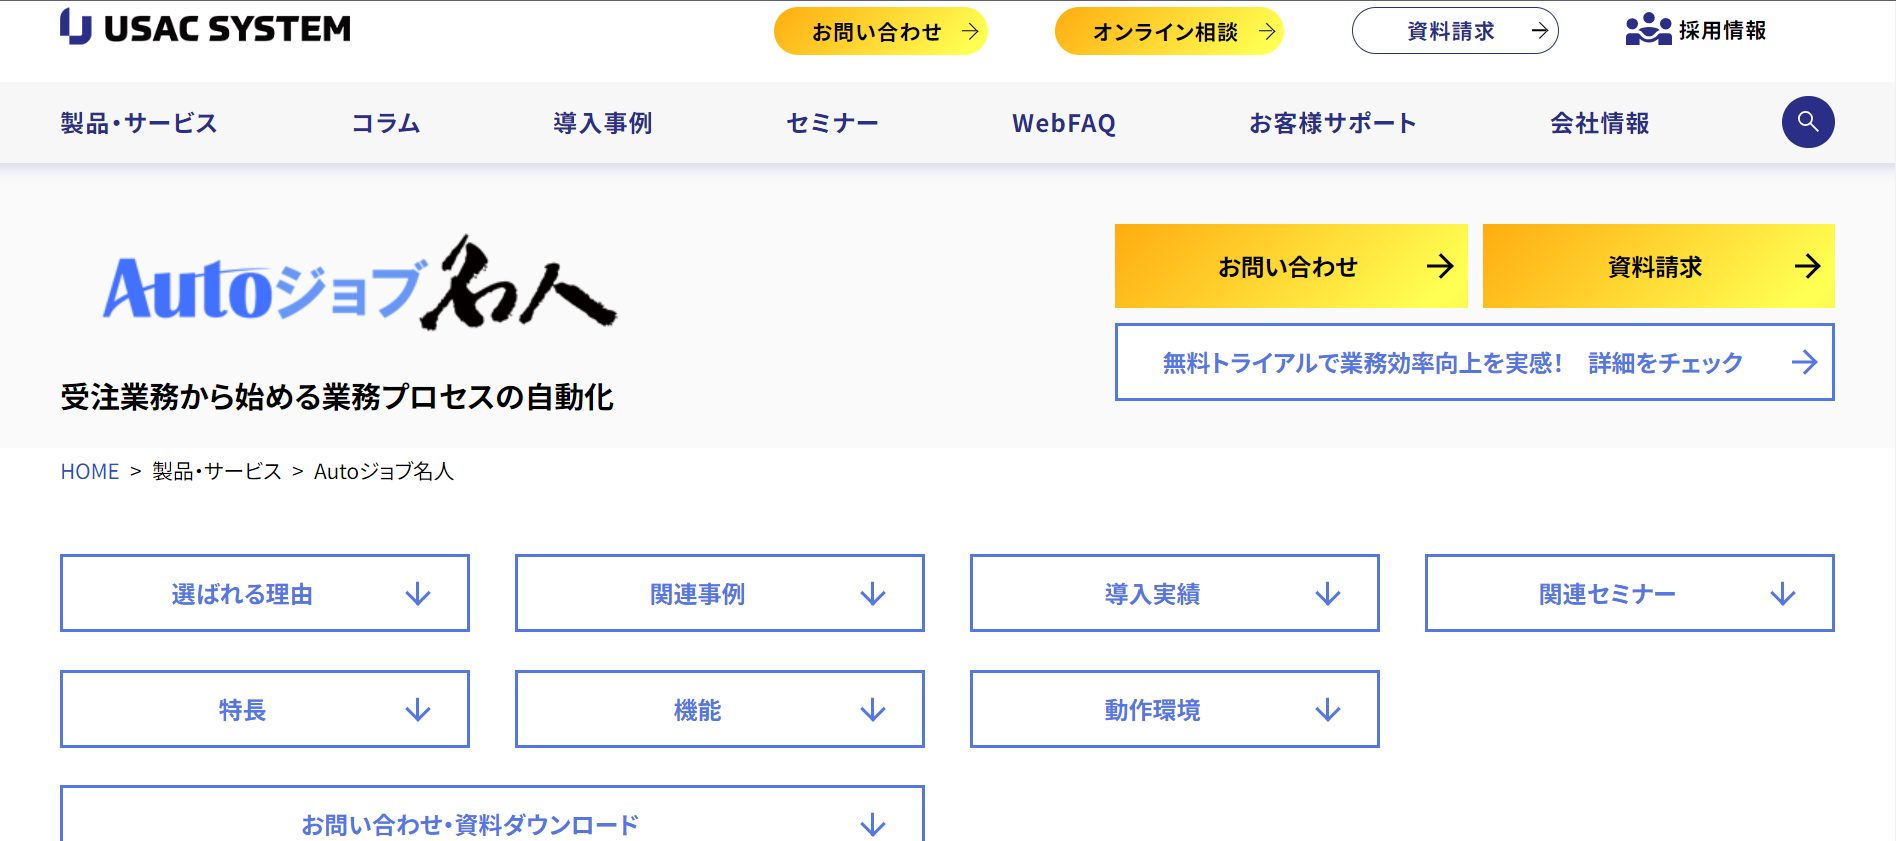Click the USAC SYSTEM logo

click(205, 27)
